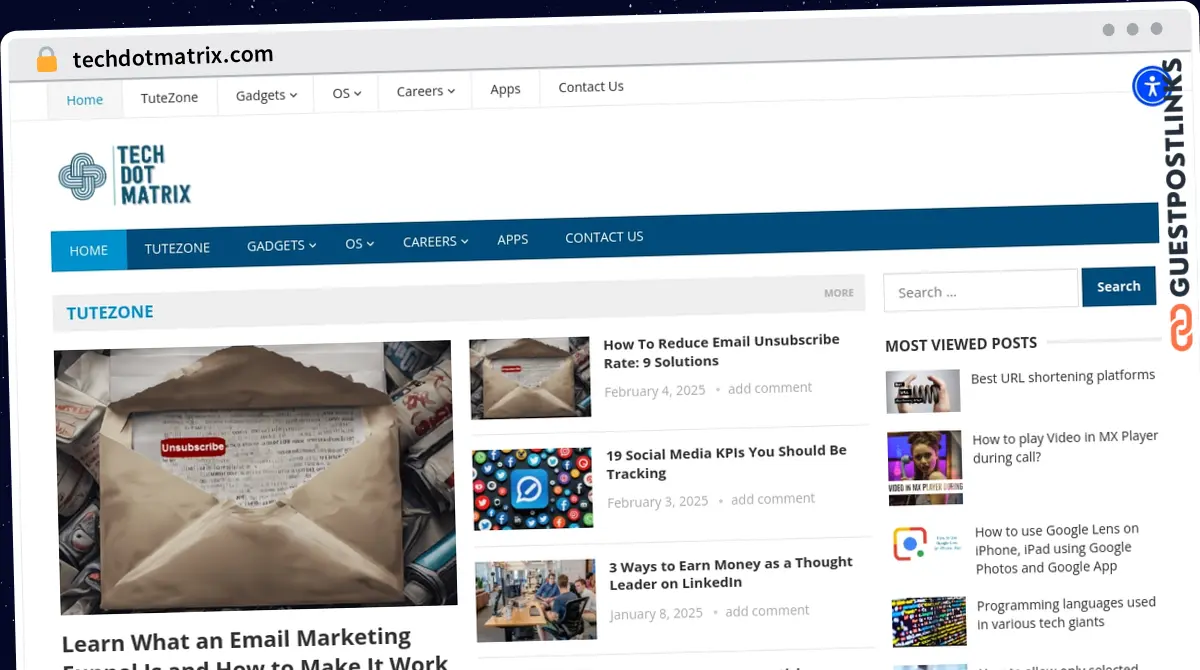Click the Google Lens post thumbnail
The image size is (1200, 670).
coord(924,545)
